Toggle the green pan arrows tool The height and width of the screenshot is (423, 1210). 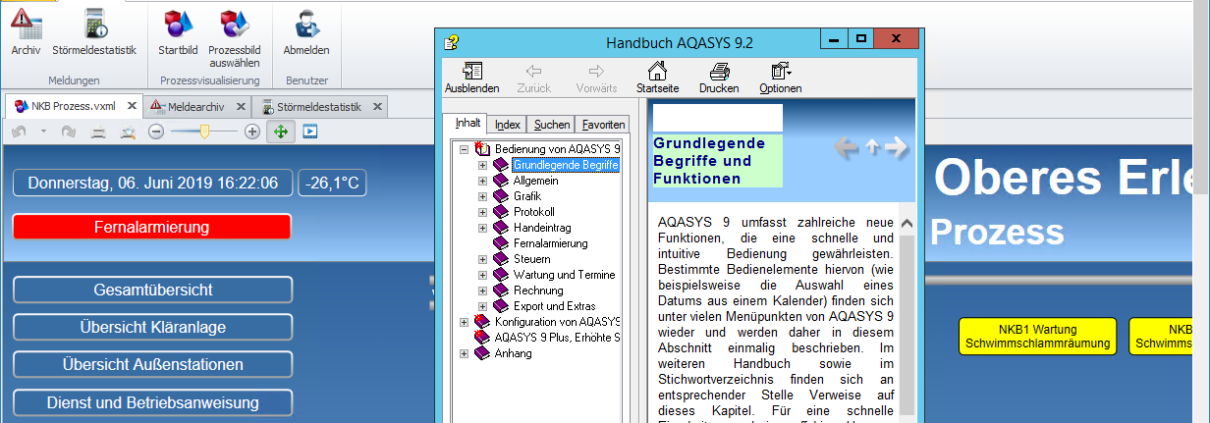[281, 131]
